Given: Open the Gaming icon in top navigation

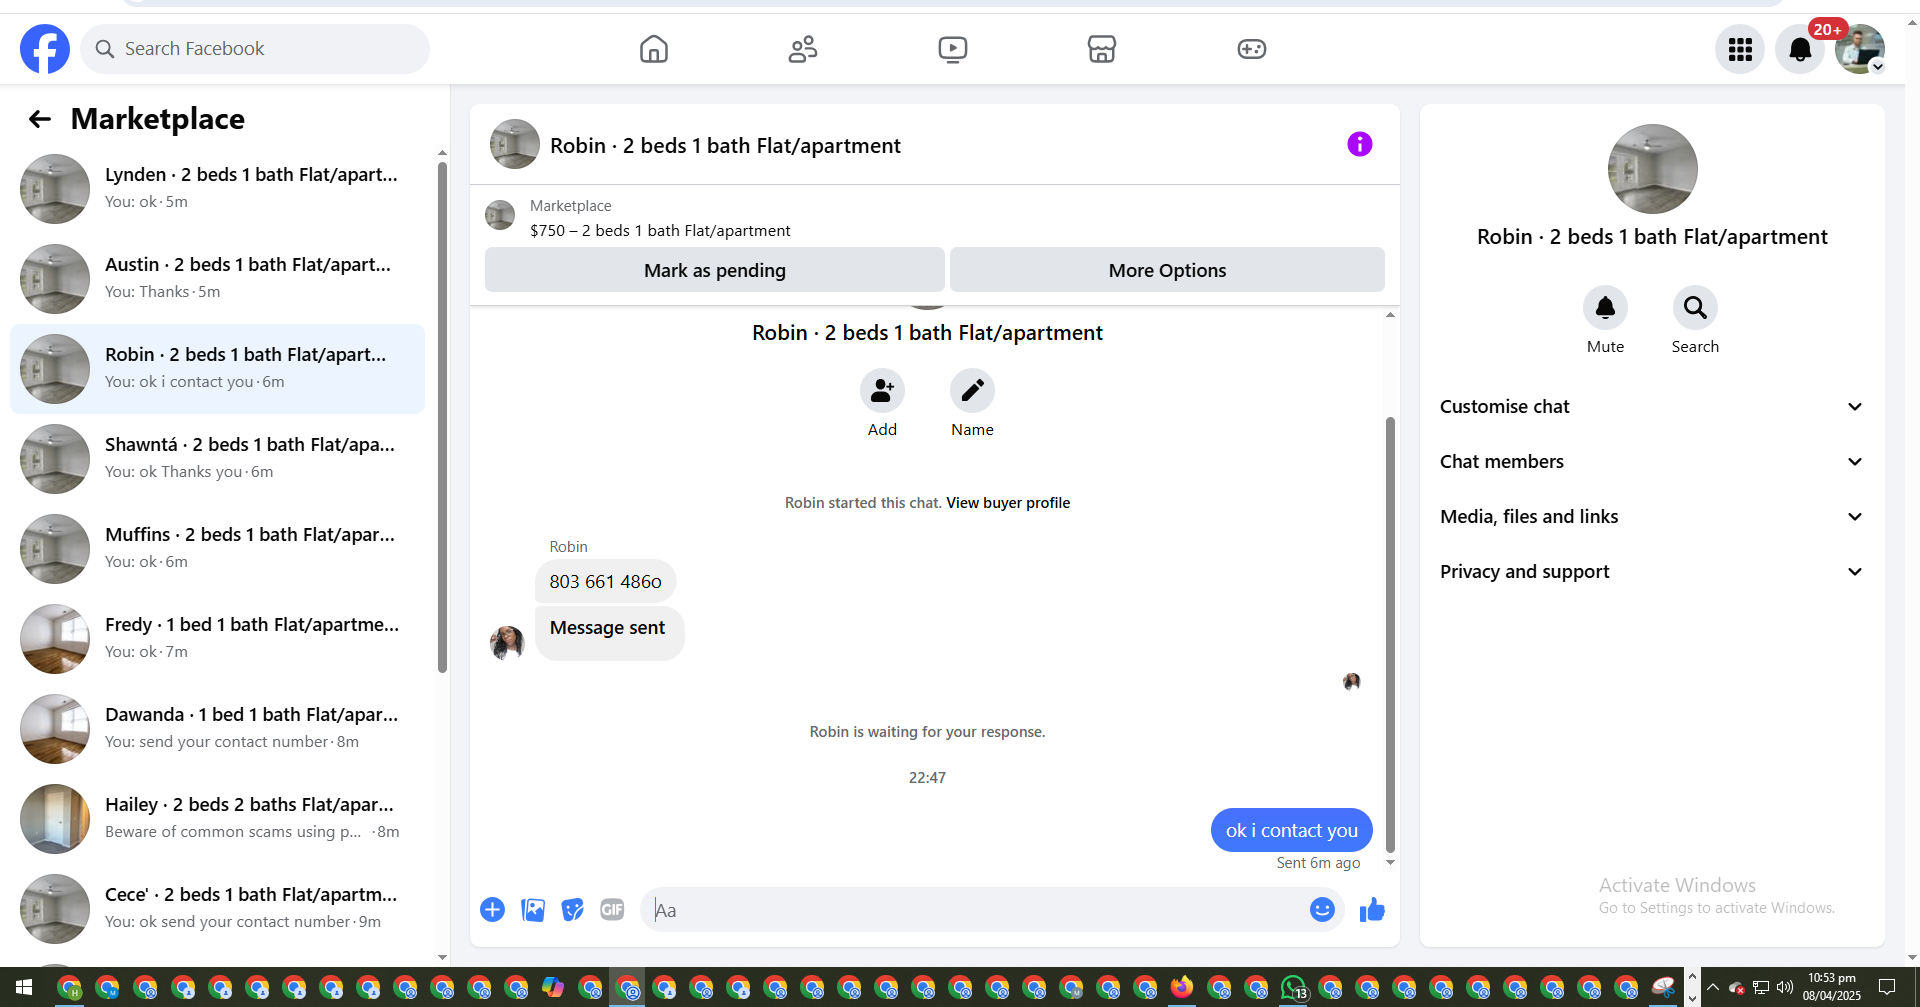Looking at the screenshot, I should point(1252,49).
